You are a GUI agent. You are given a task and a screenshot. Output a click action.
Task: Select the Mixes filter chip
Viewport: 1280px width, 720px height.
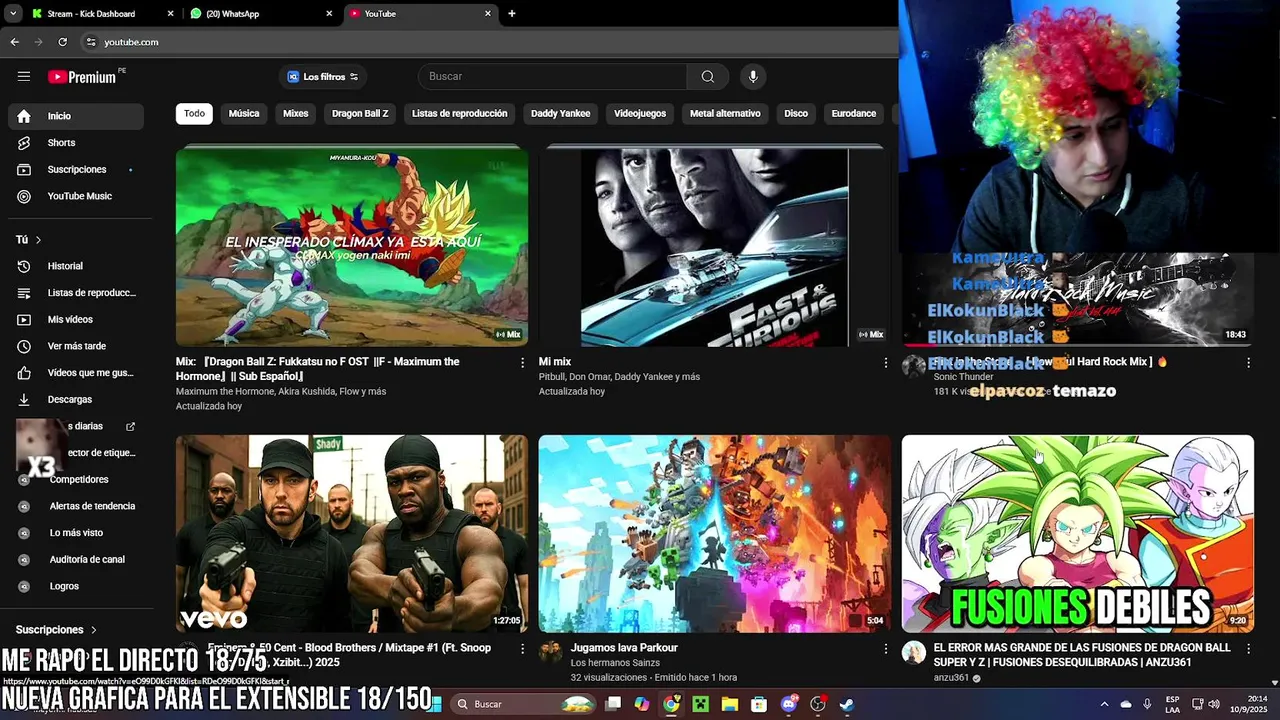(x=296, y=114)
